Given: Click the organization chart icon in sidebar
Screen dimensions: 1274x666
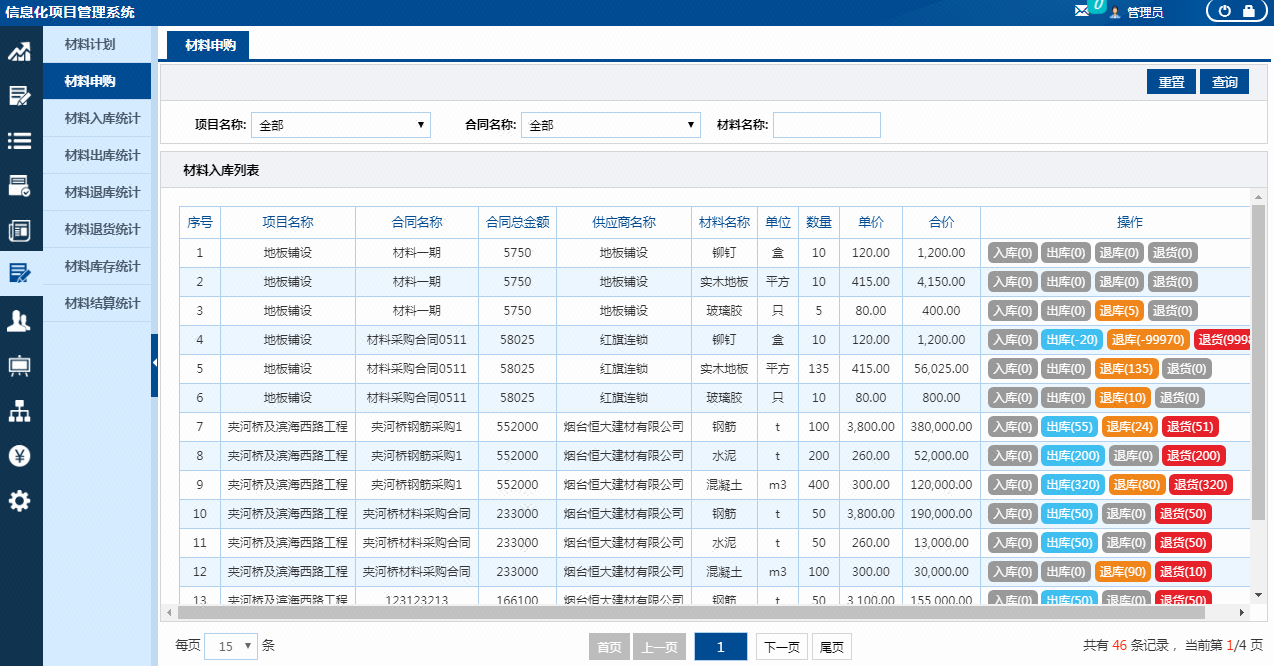Looking at the screenshot, I should click(x=20, y=411).
